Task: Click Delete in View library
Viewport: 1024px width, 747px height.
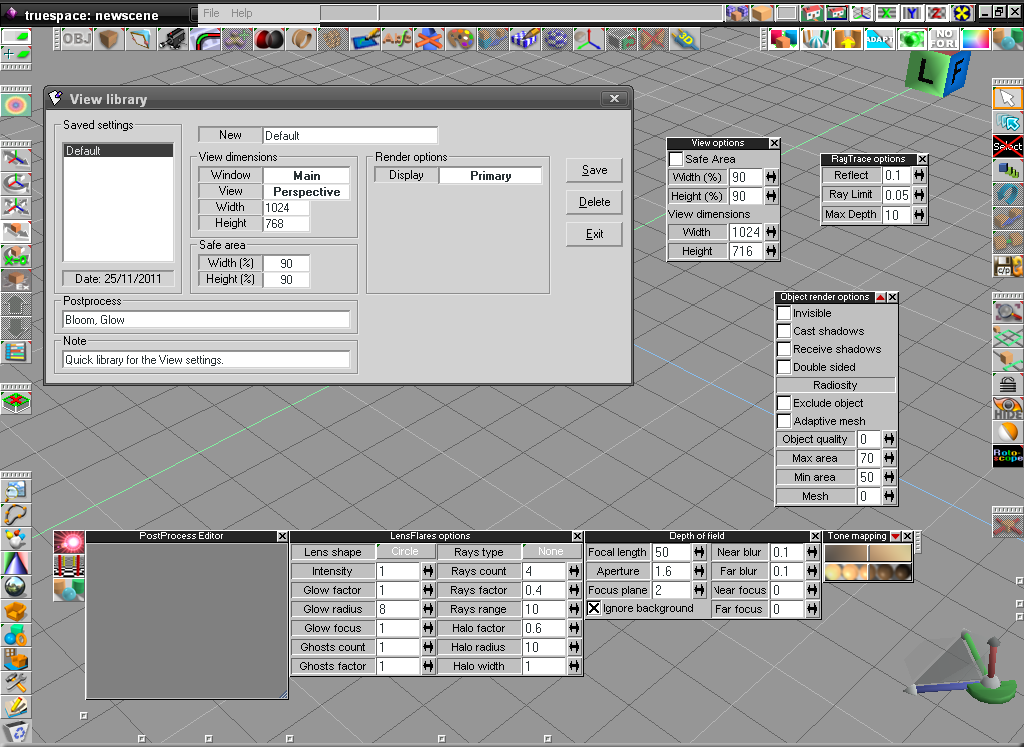Action: point(594,202)
